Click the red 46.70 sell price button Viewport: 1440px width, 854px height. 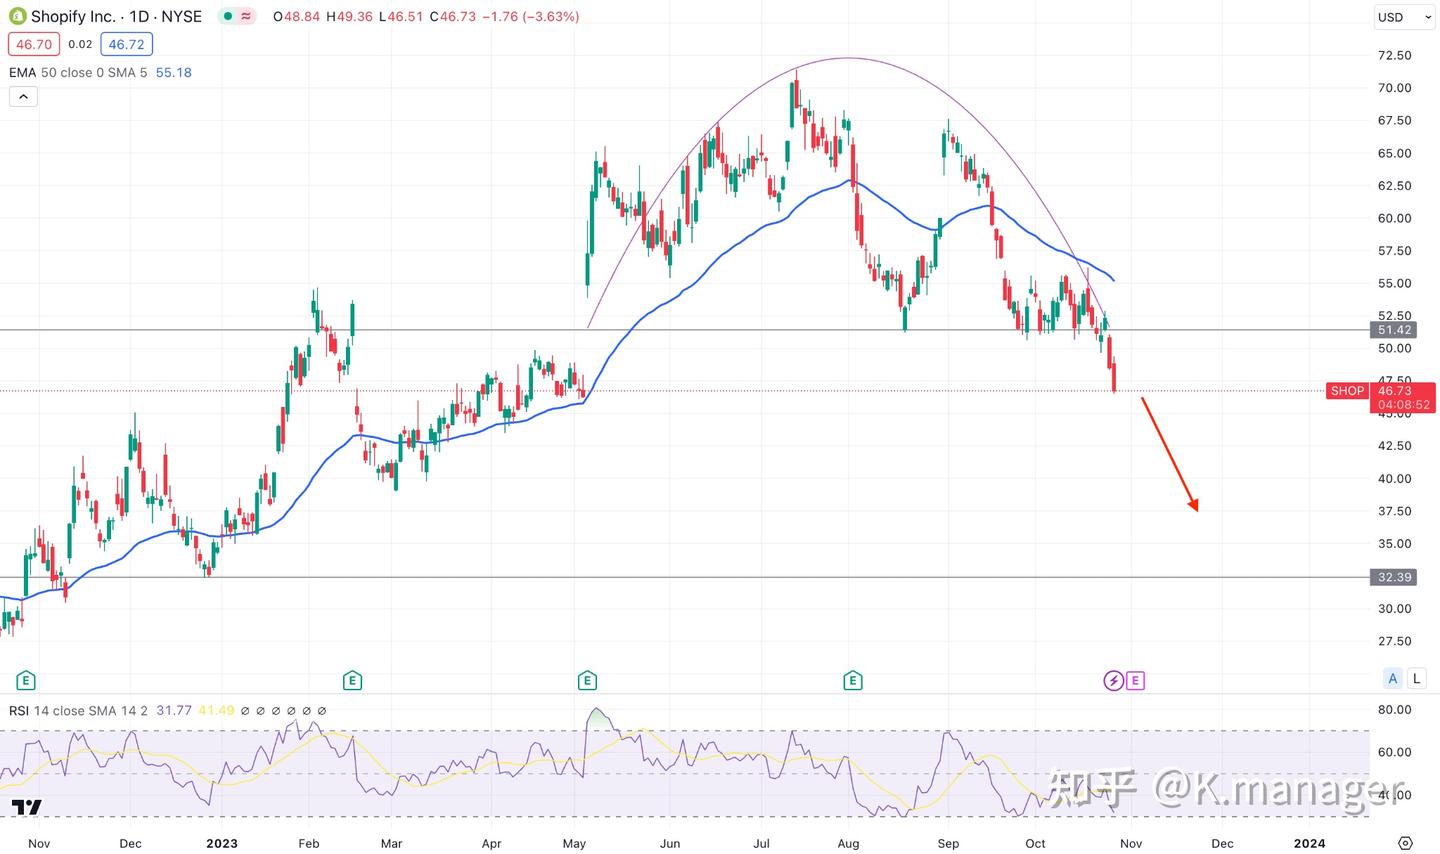pos(34,44)
